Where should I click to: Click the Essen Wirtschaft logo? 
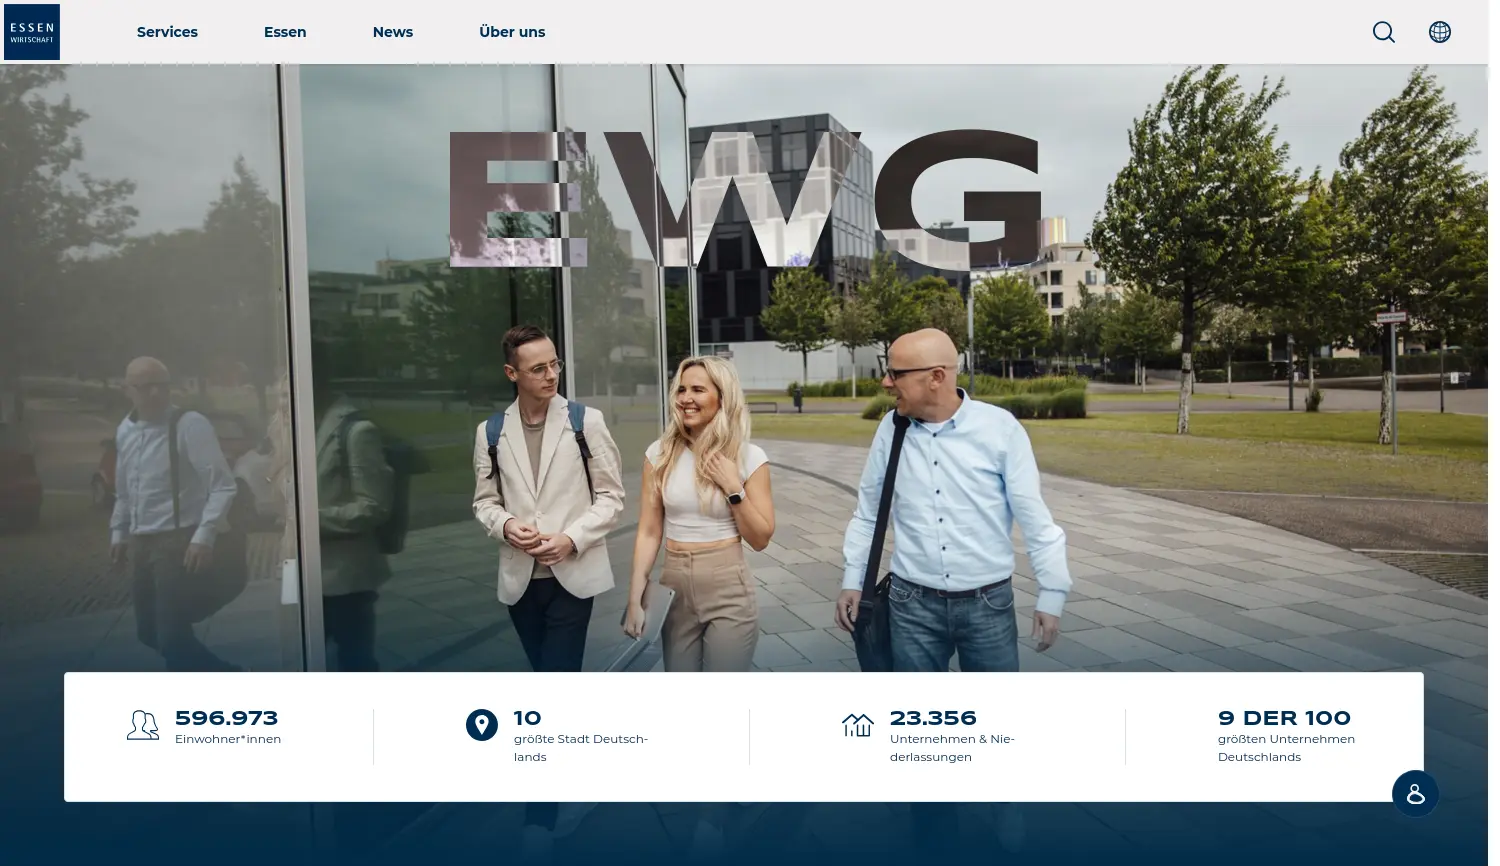pos(31,31)
